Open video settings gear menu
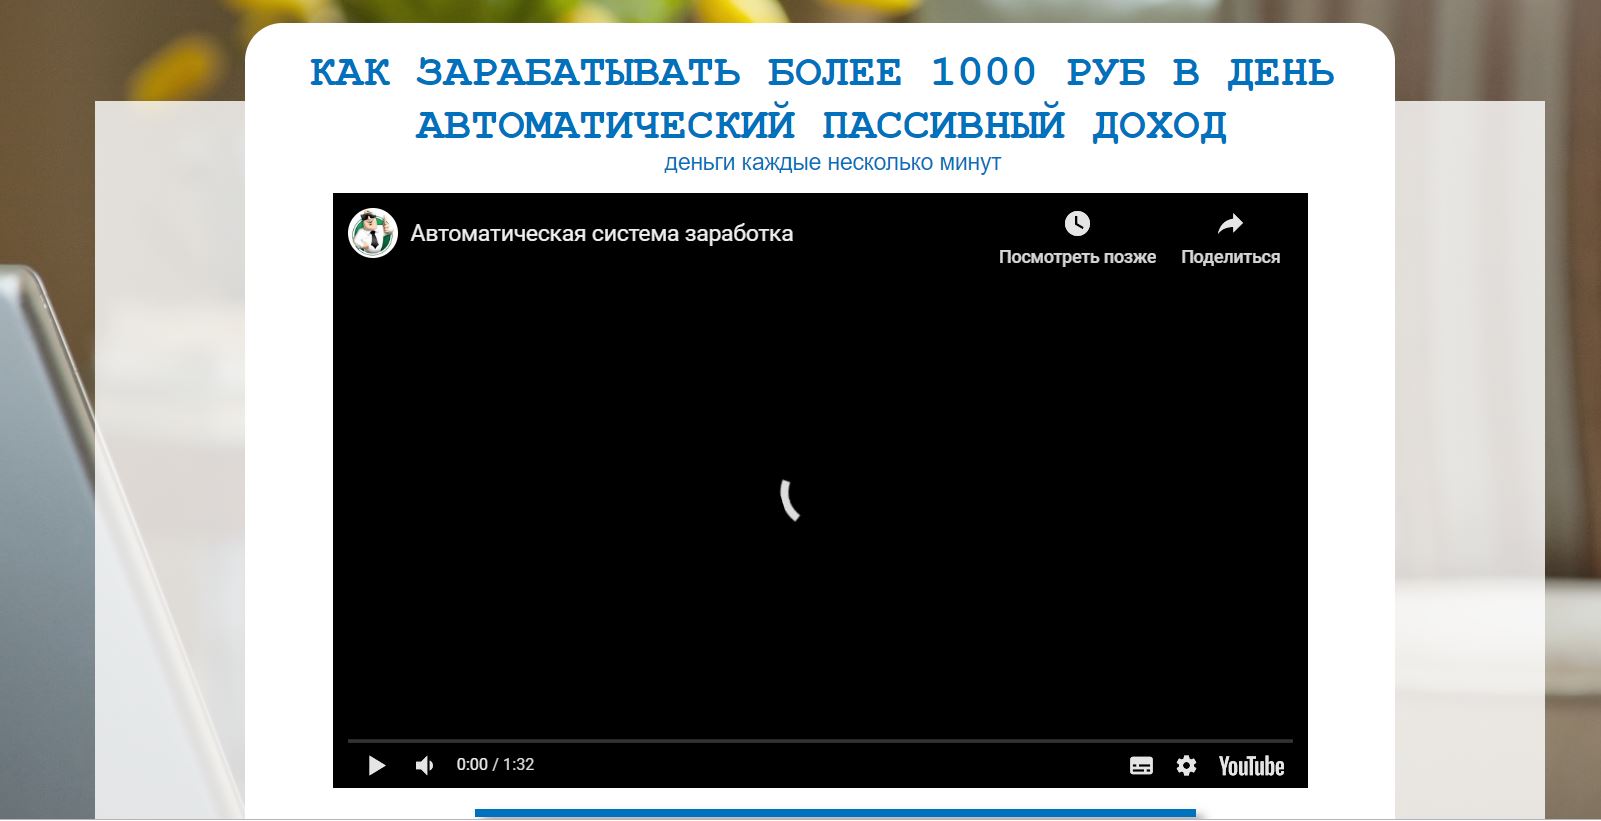The image size is (1601, 821). click(1186, 766)
